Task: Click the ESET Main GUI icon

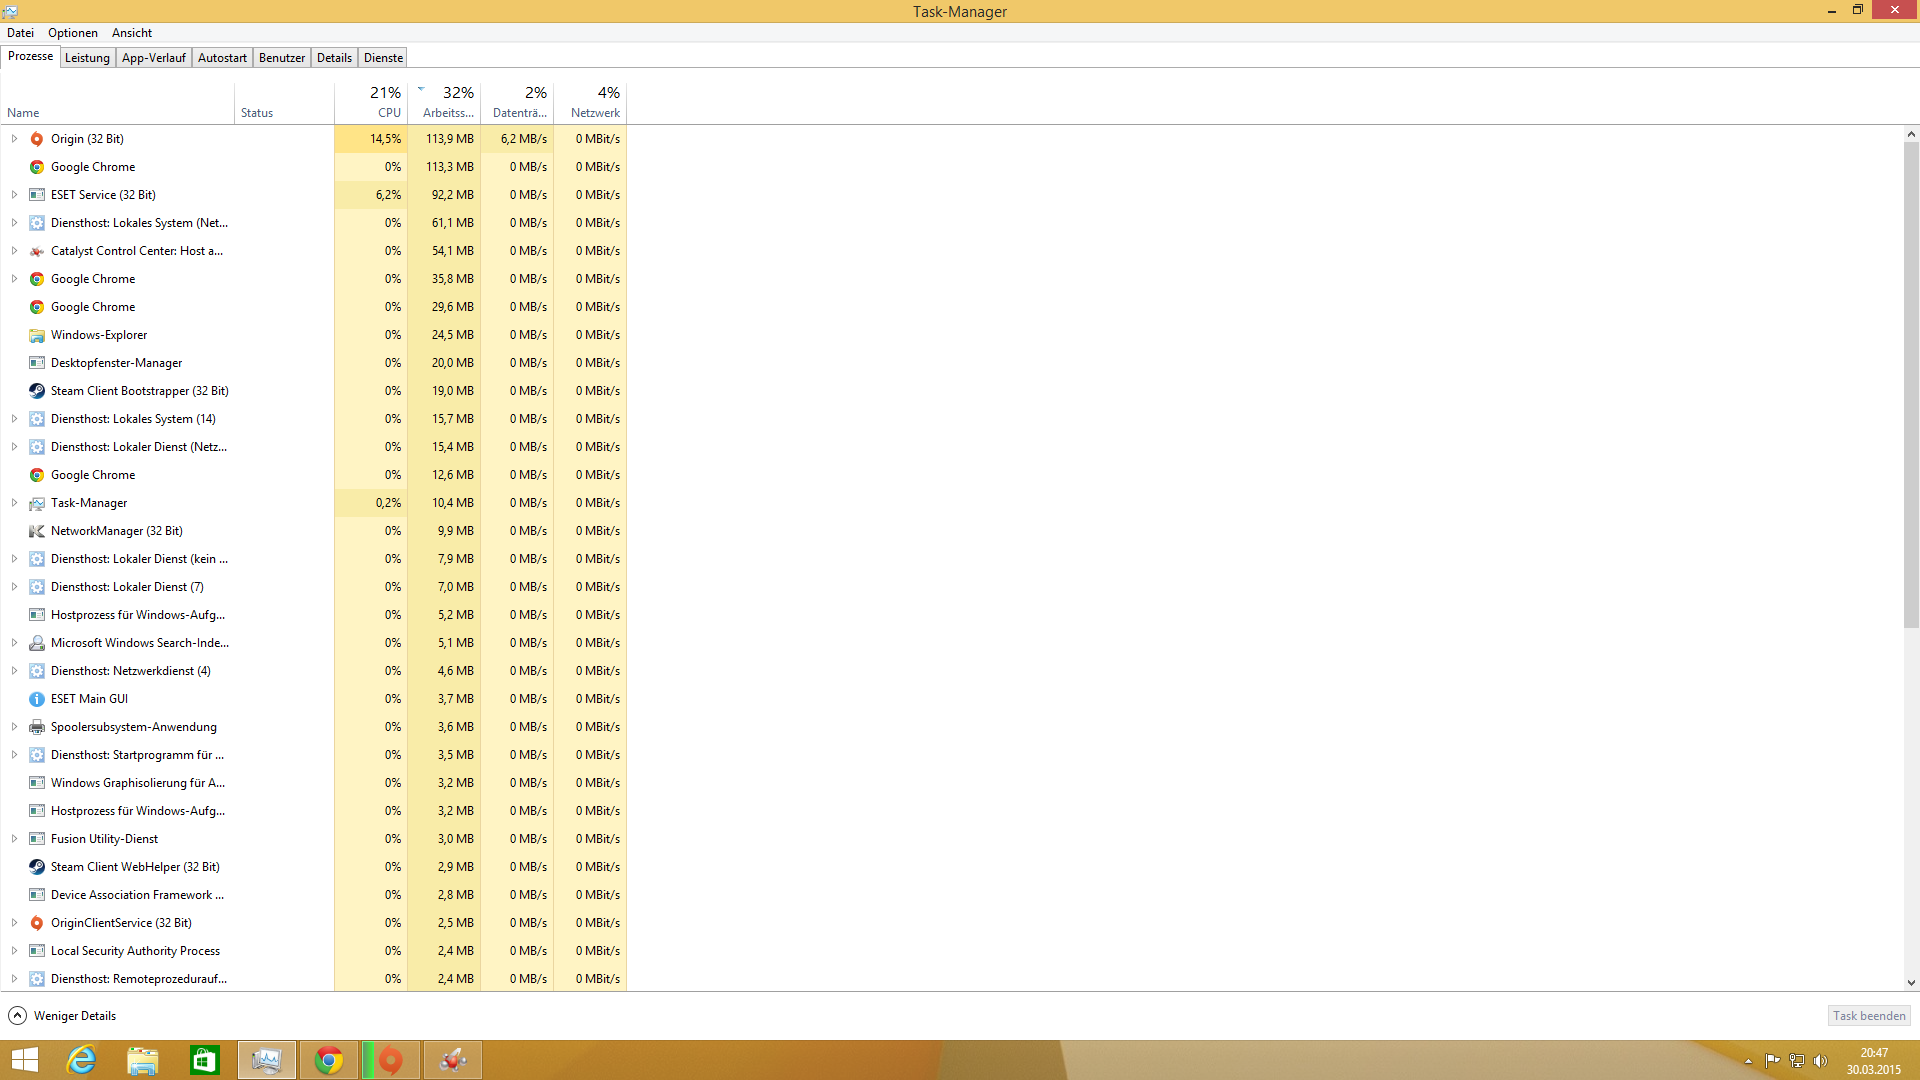Action: (37, 699)
